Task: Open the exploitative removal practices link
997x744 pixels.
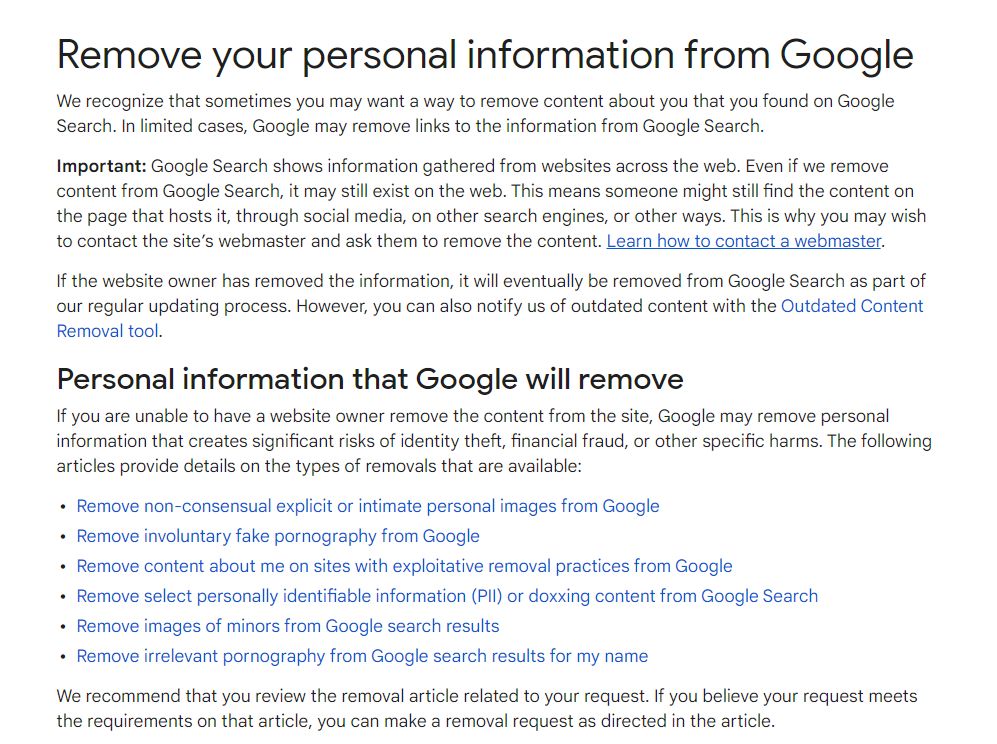Action: (x=404, y=566)
